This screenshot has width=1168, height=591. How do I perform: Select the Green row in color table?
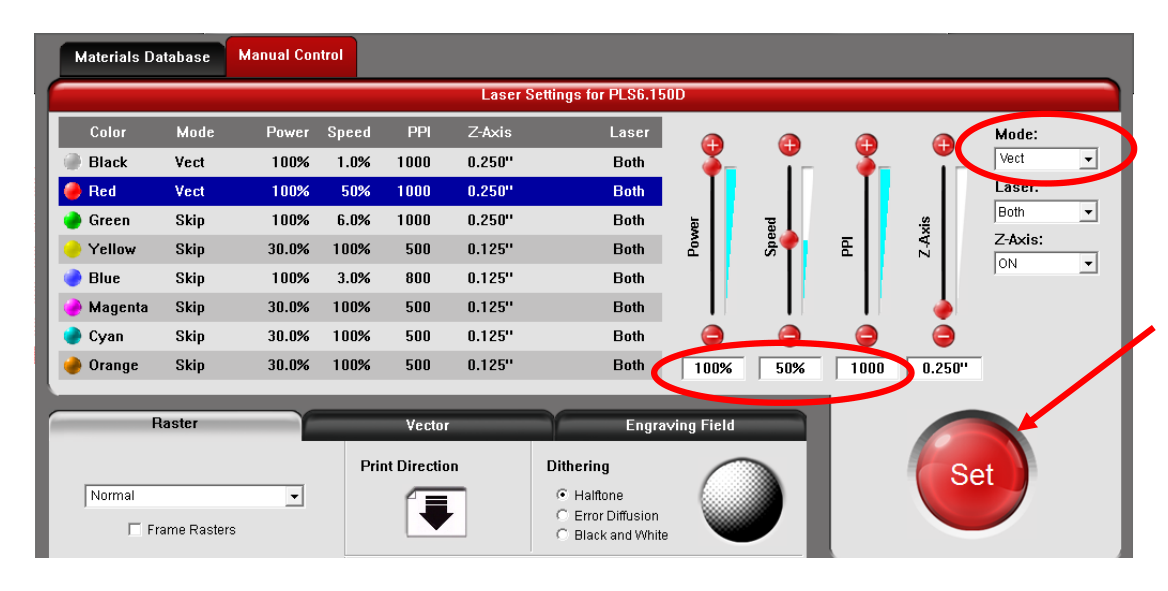click(361, 220)
